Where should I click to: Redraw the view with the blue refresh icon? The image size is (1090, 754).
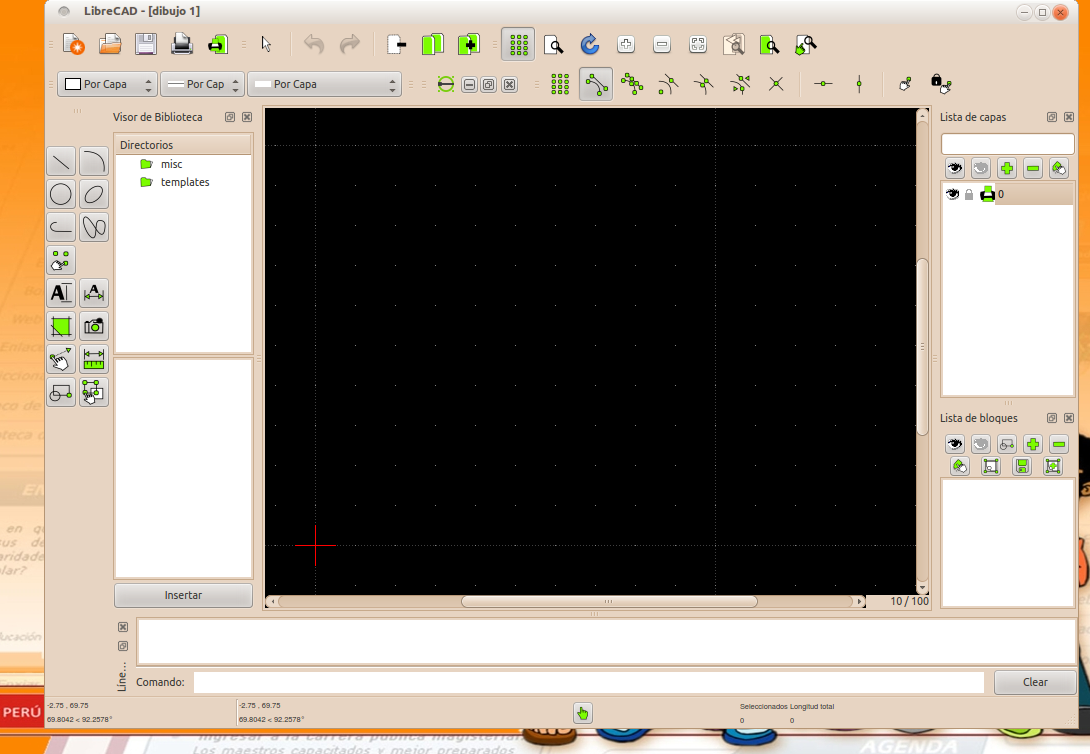pyautogui.click(x=589, y=44)
